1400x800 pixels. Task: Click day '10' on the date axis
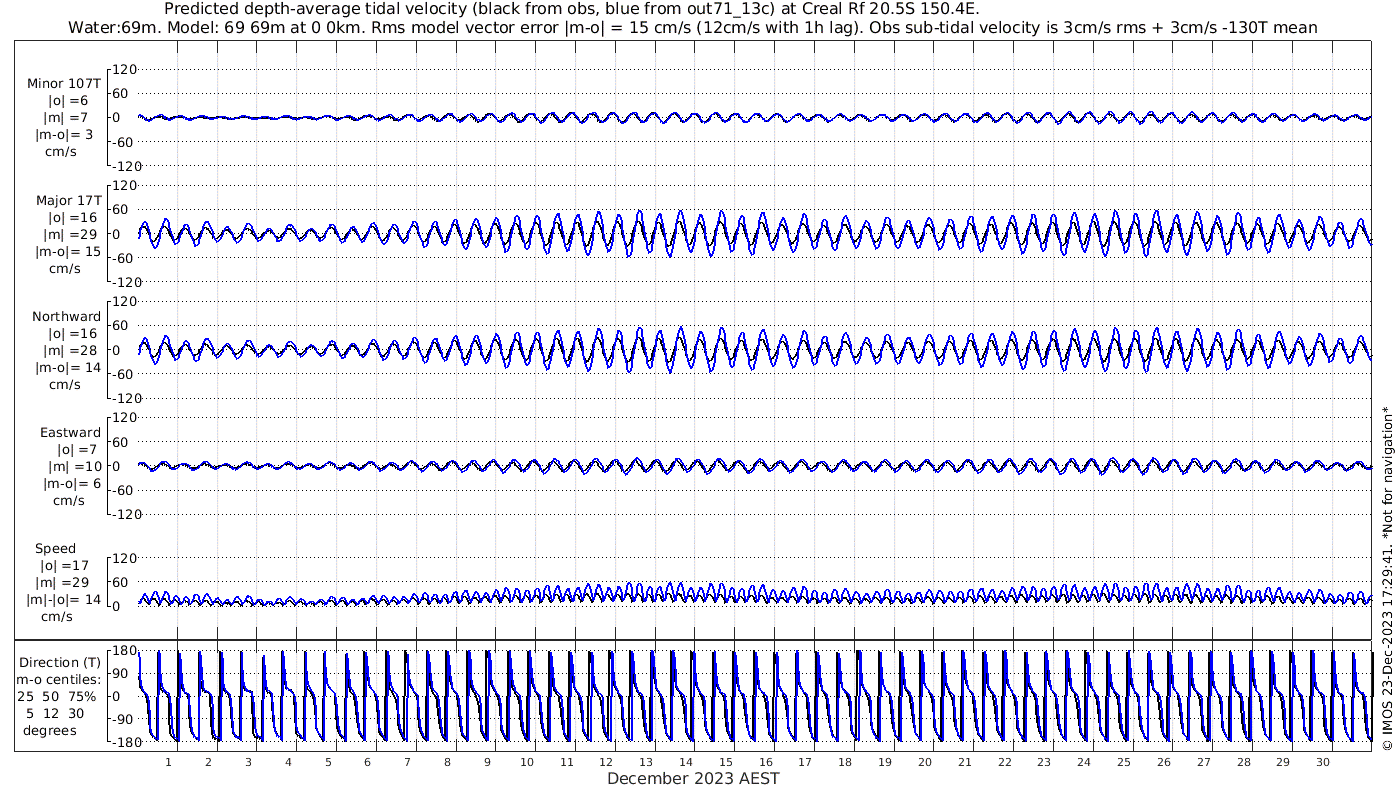coord(526,763)
